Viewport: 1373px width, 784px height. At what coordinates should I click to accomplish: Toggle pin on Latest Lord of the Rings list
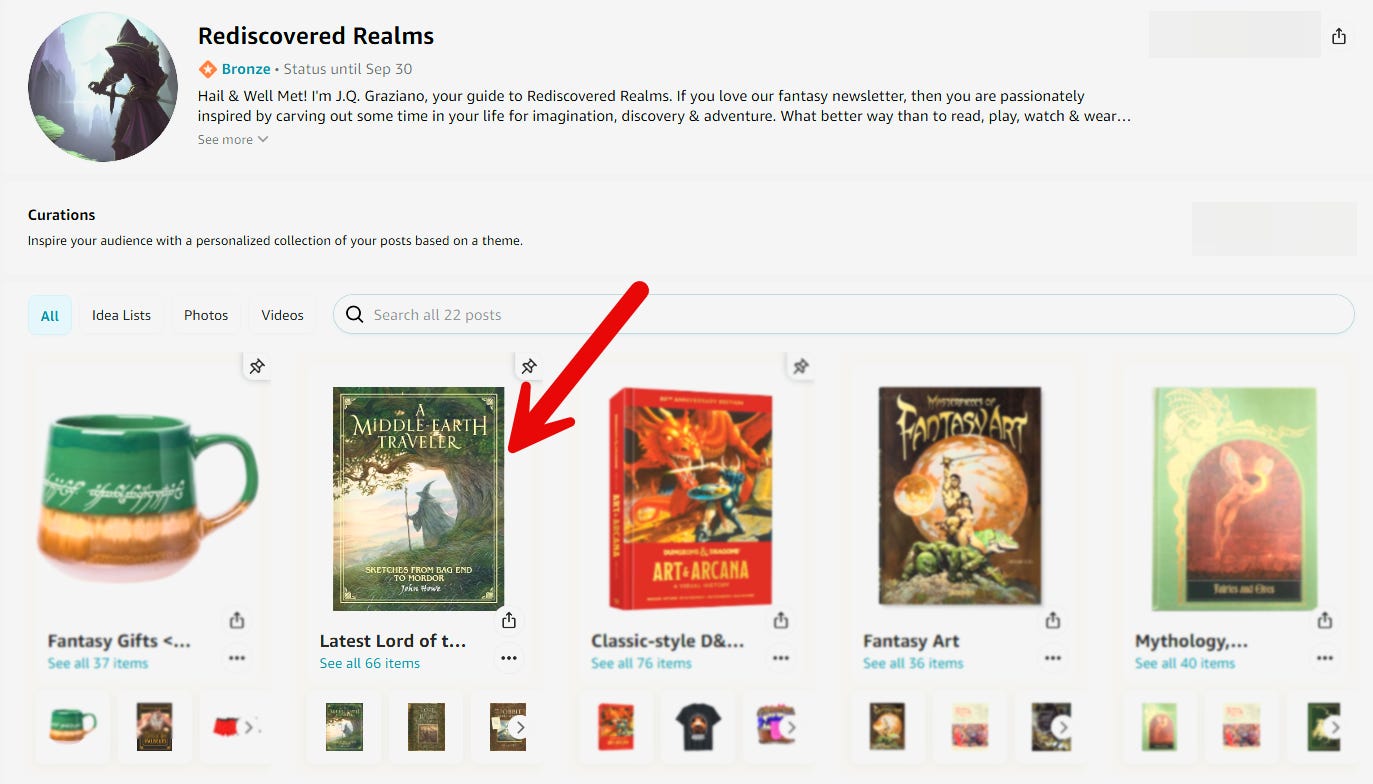click(529, 367)
